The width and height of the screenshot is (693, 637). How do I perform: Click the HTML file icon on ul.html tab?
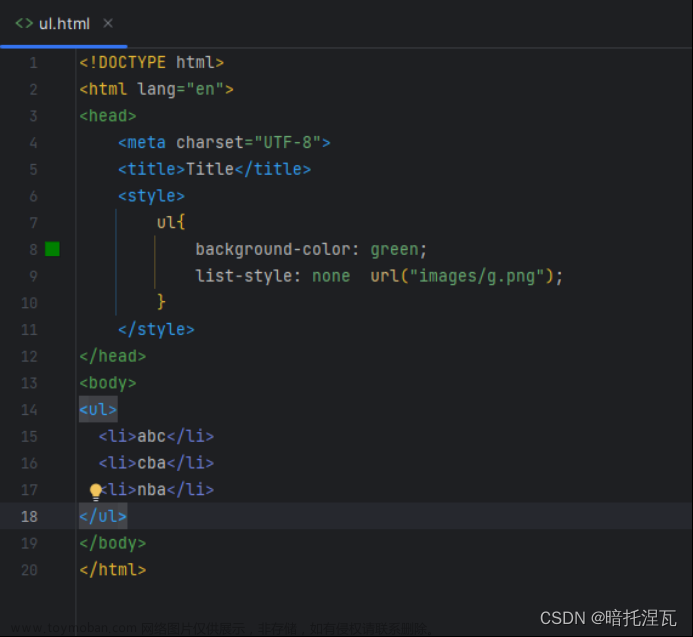pyautogui.click(x=24, y=23)
